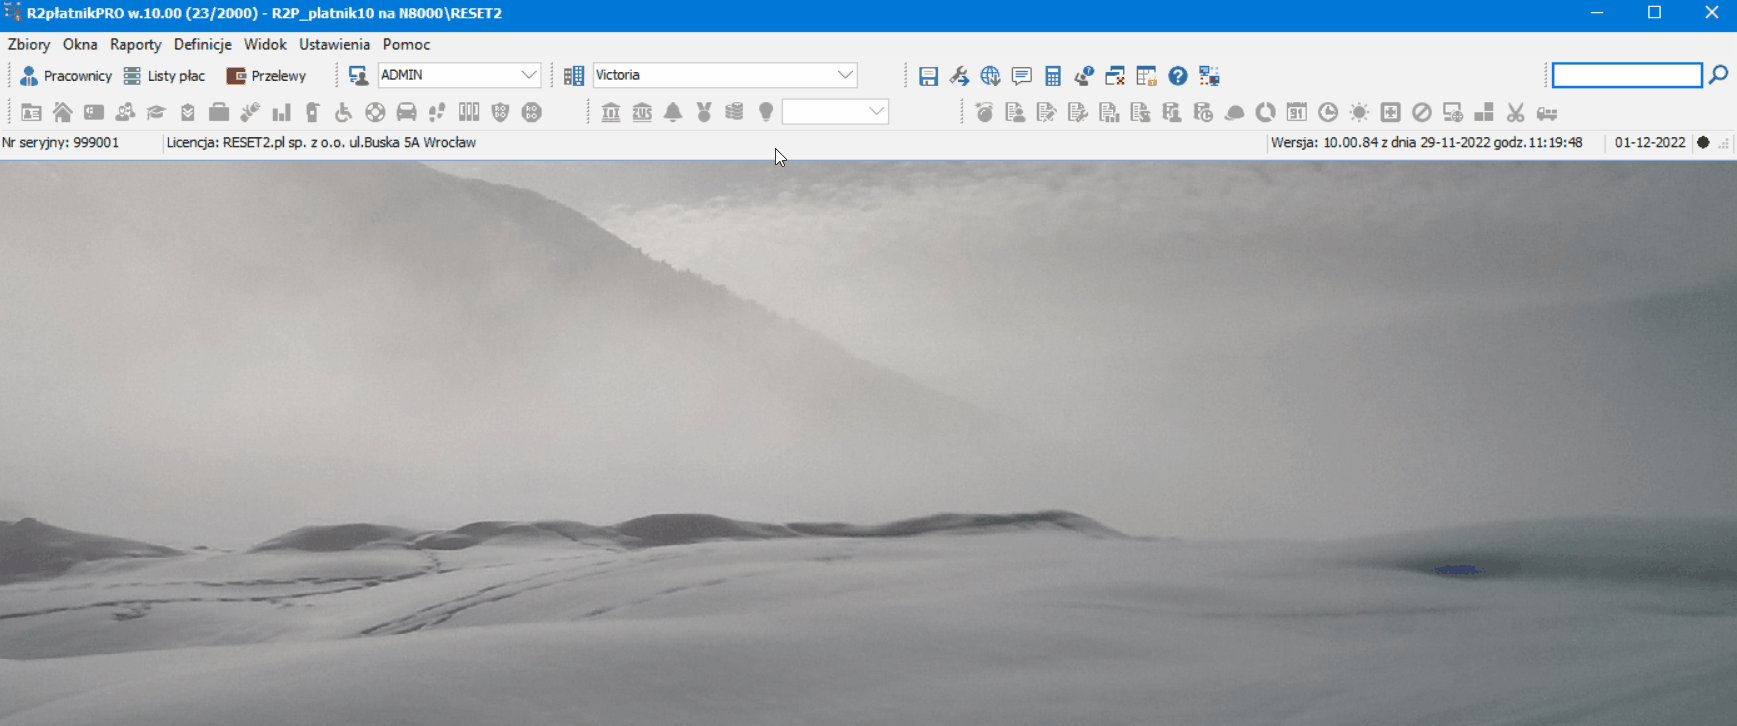1737x726 pixels.
Task: Click the black dot status indicator
Action: (1703, 143)
